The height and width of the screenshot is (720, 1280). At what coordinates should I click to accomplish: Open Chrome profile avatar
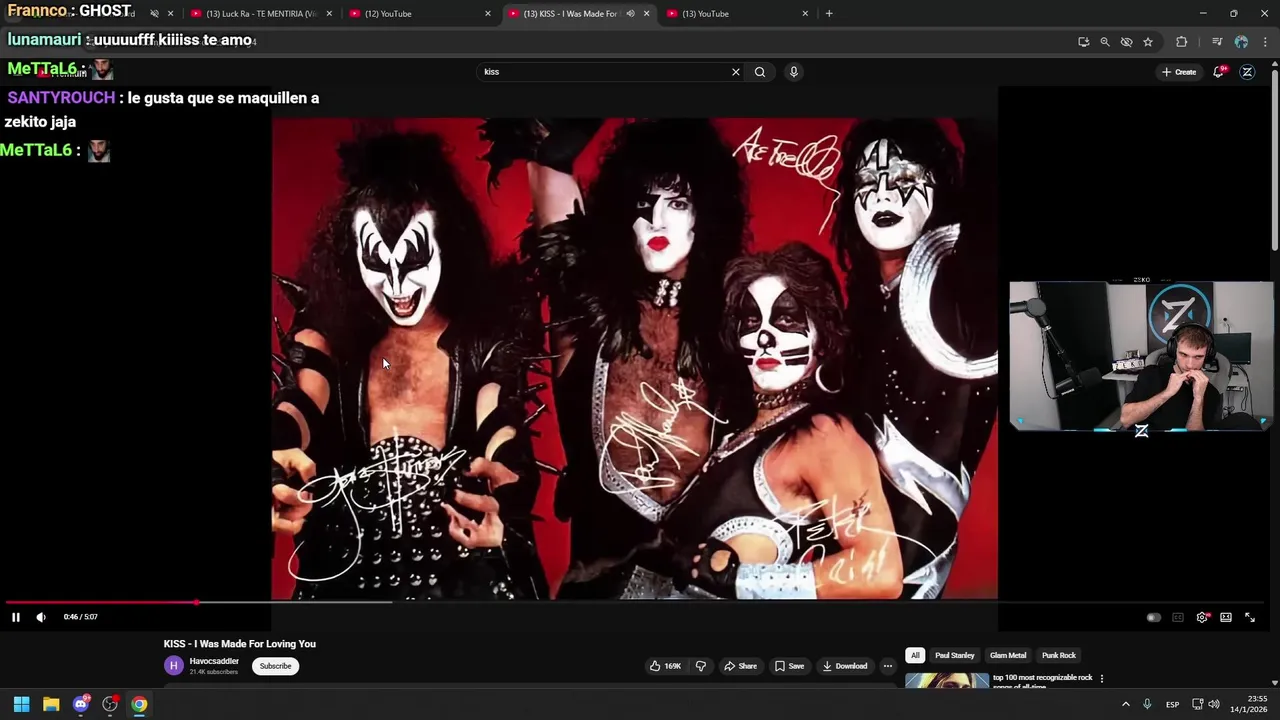(x=1241, y=42)
